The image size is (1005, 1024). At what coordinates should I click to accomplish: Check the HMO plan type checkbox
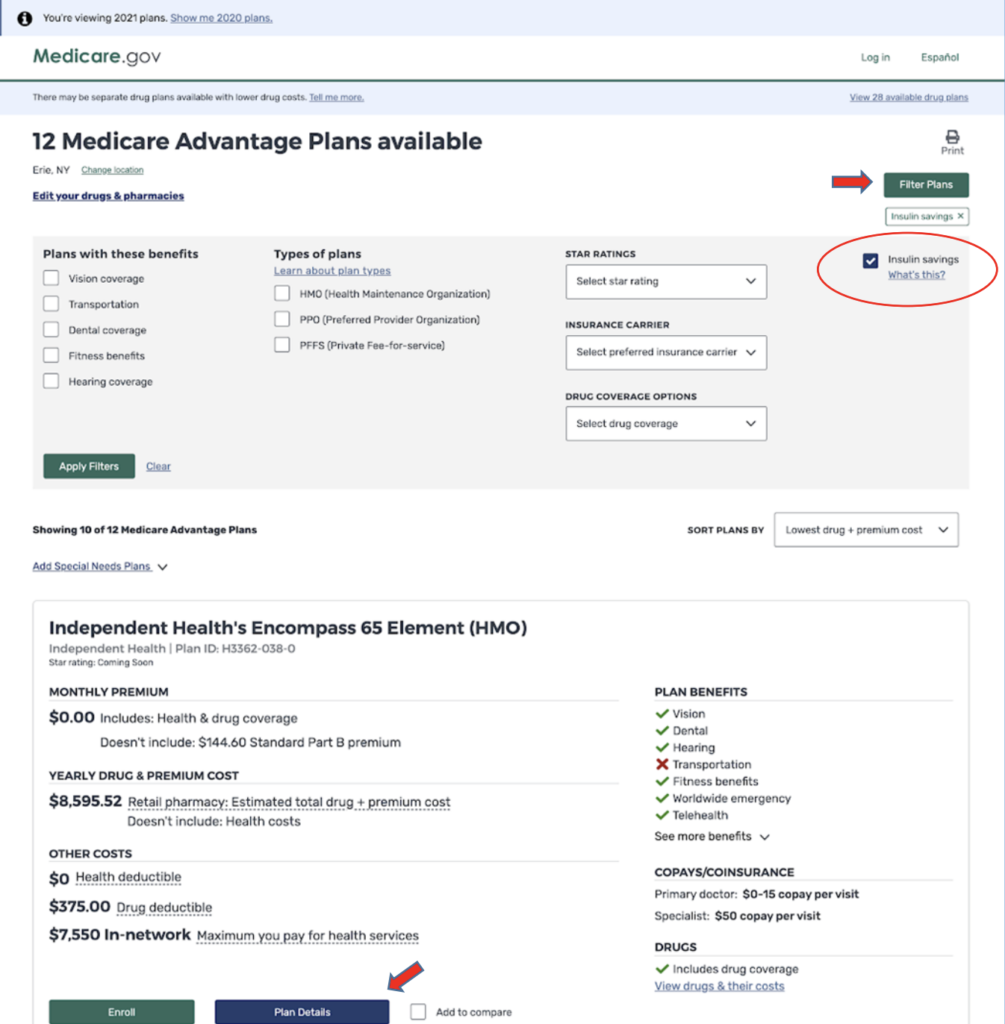(x=282, y=293)
